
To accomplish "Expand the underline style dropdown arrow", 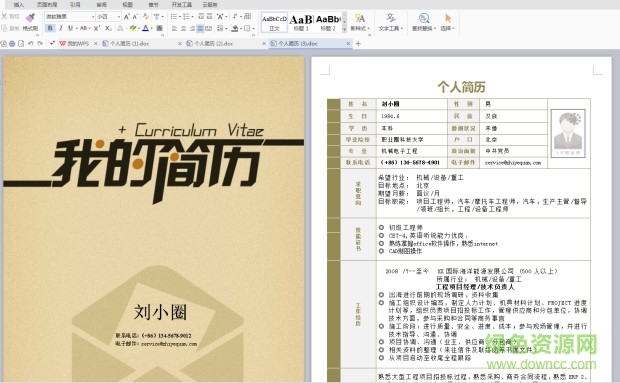I will click(76, 28).
